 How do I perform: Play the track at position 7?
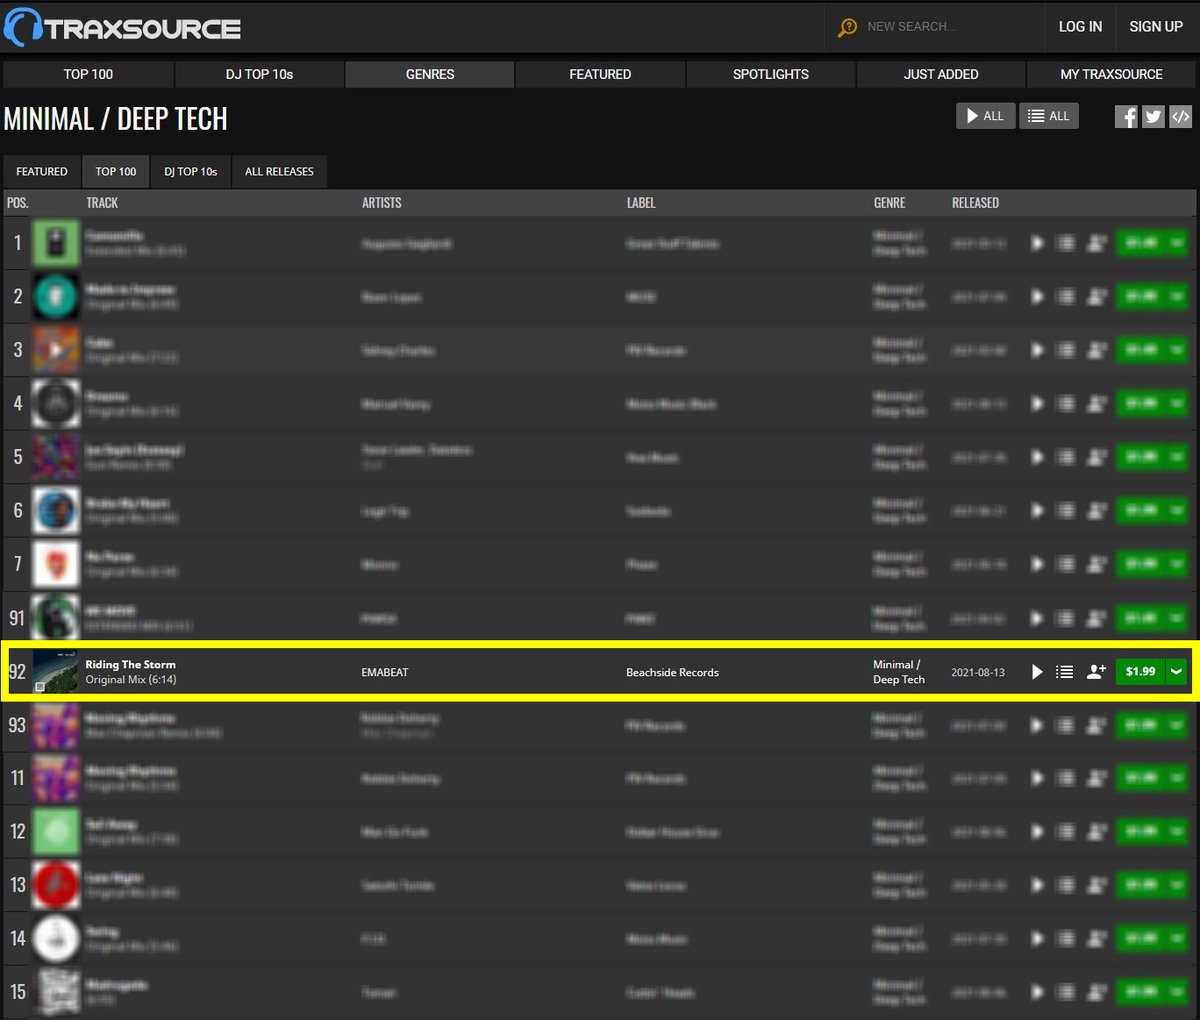click(1037, 564)
